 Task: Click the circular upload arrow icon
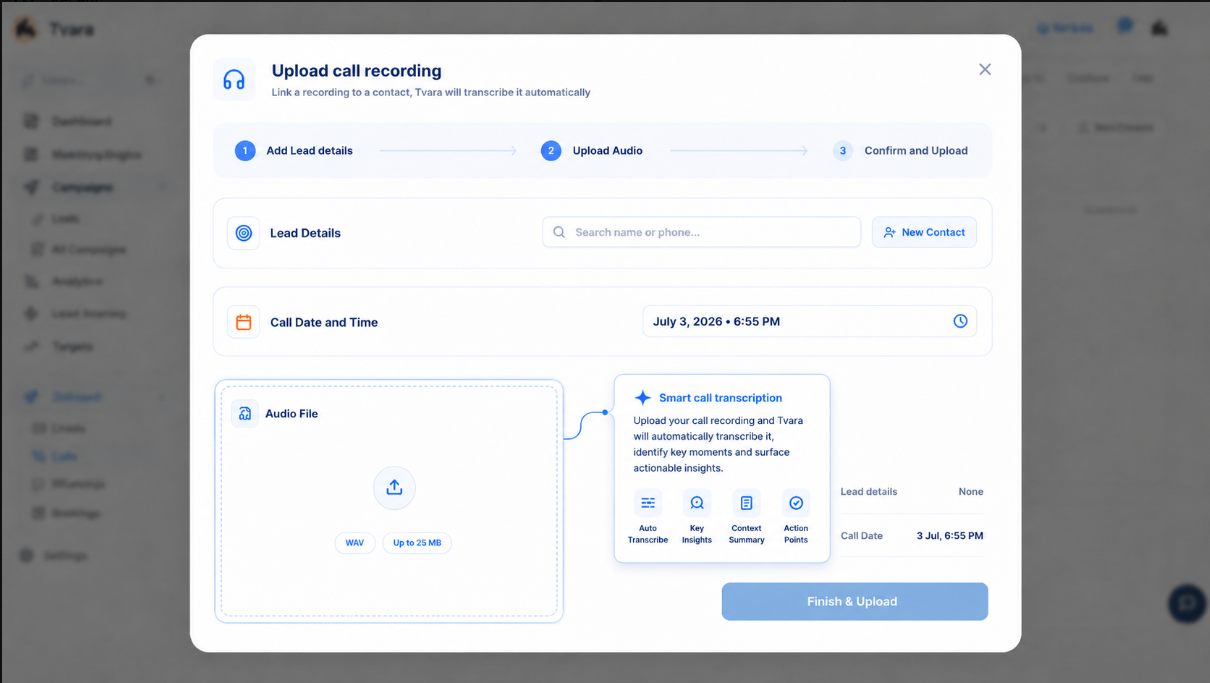(x=394, y=487)
